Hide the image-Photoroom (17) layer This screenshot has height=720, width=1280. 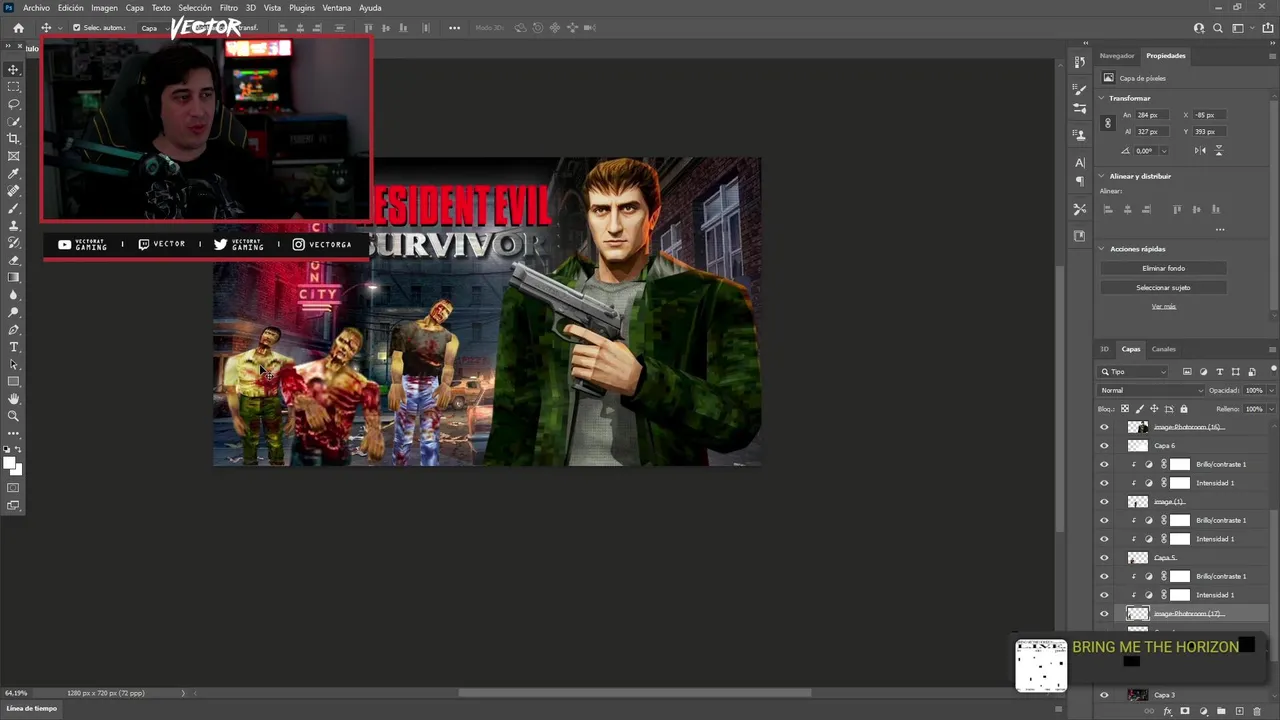[1104, 614]
